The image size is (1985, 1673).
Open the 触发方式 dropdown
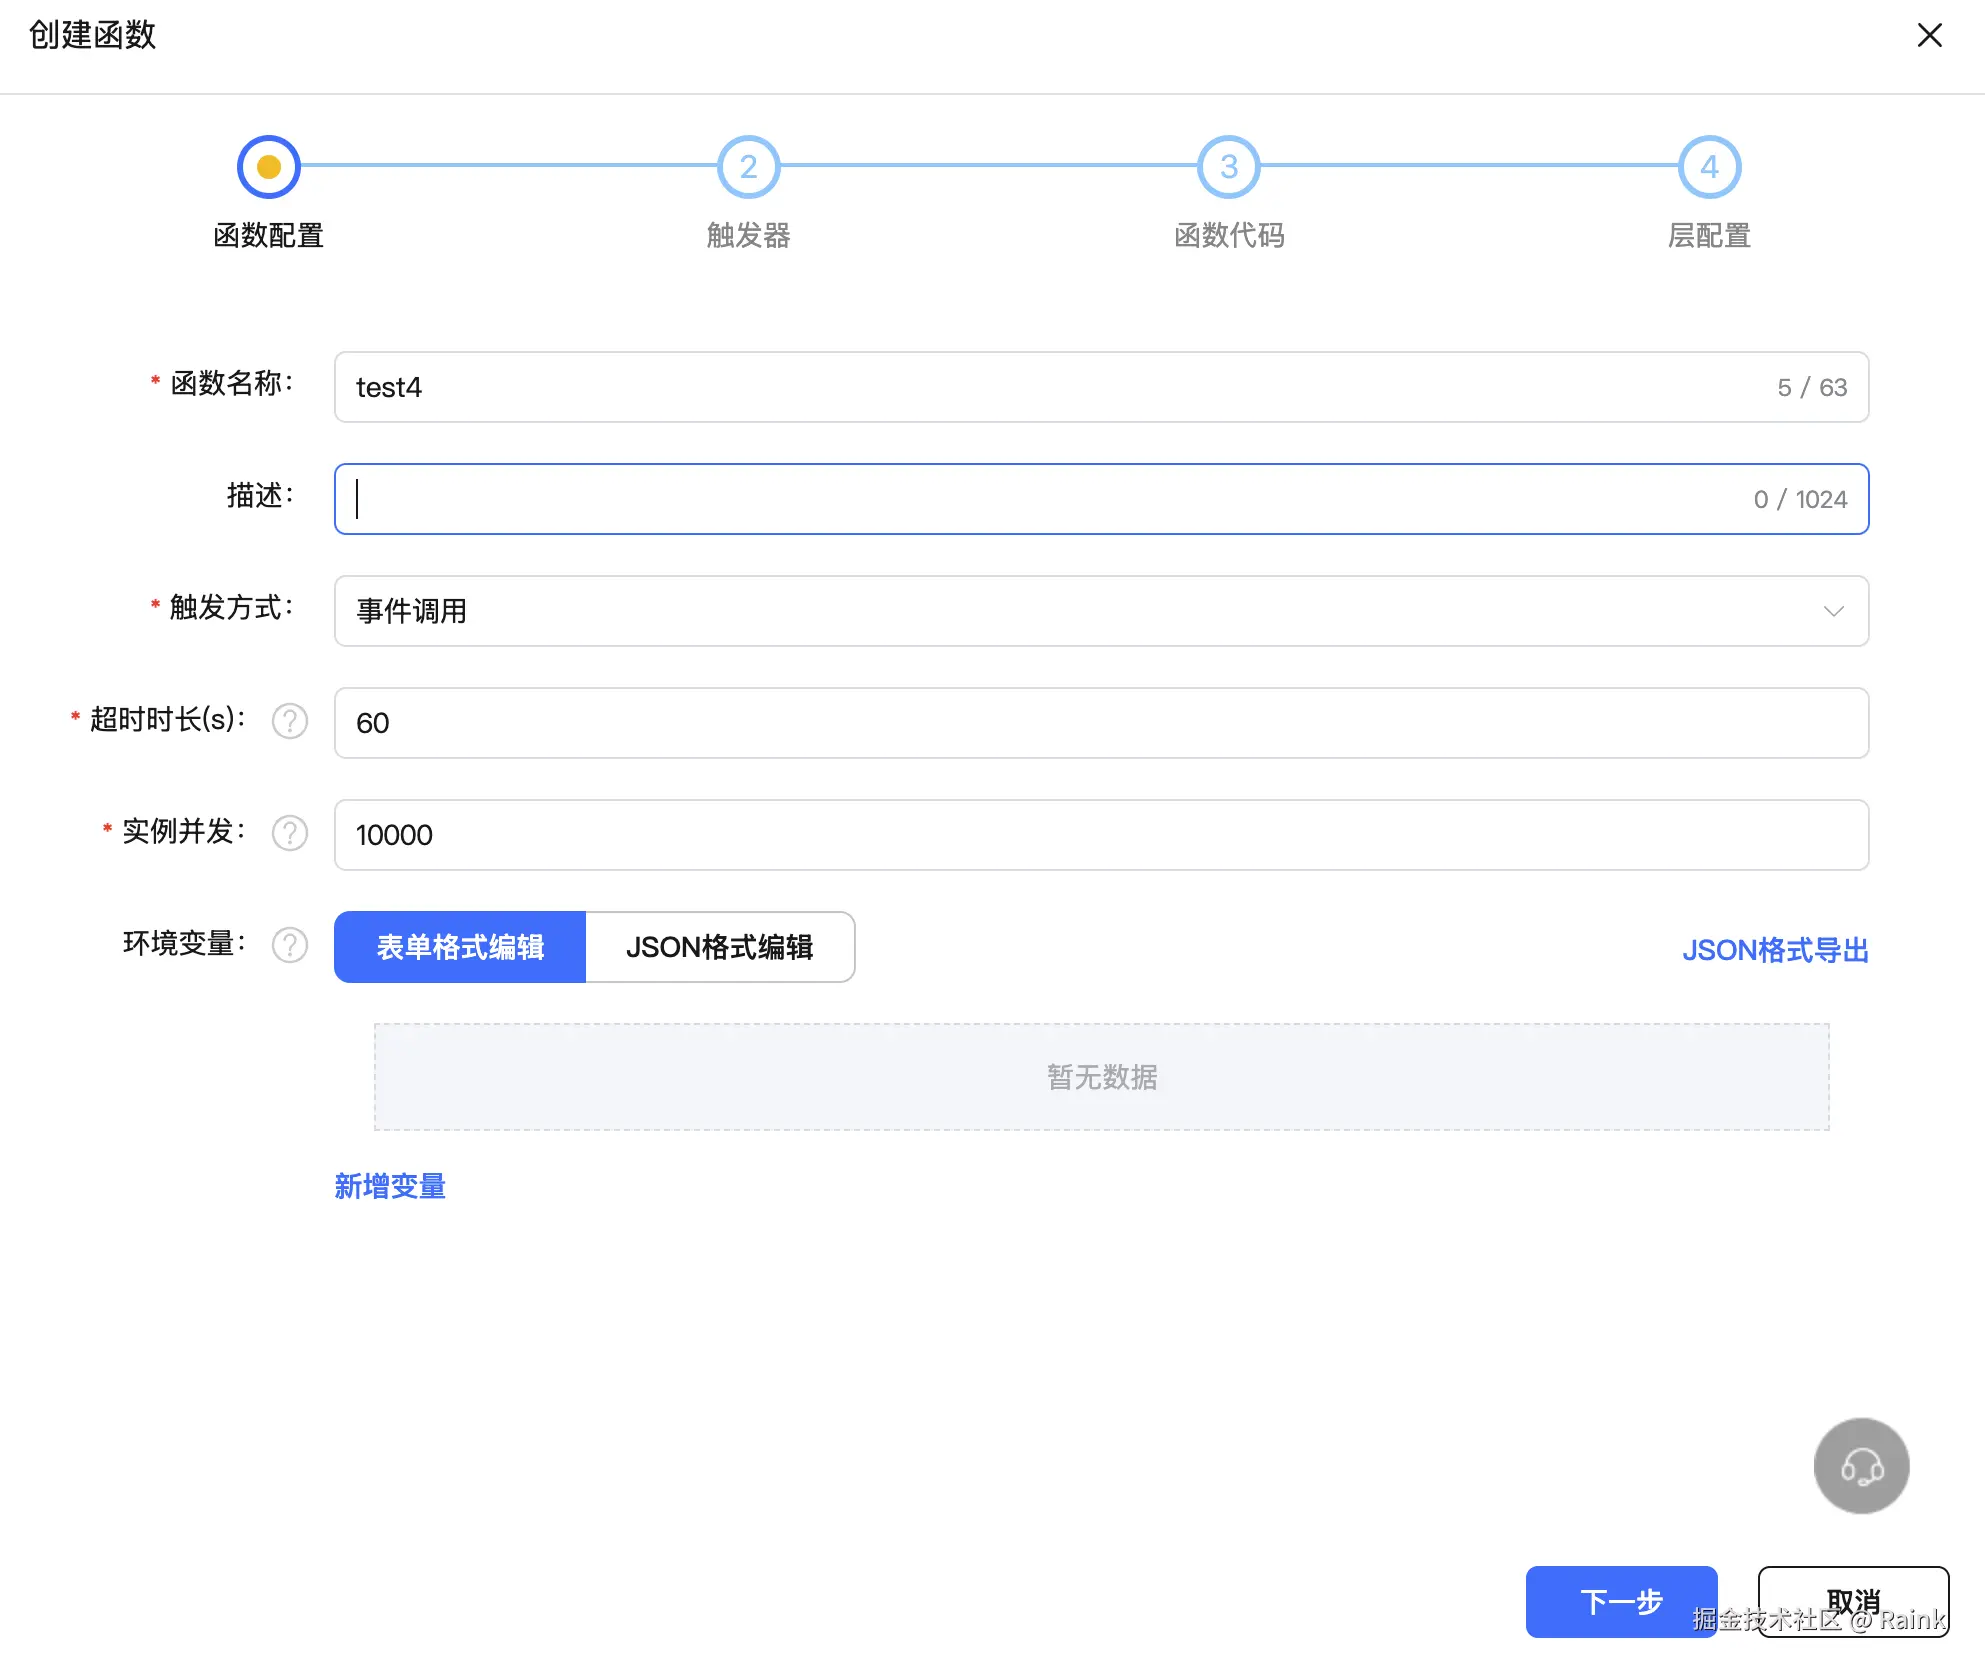pyautogui.click(x=1100, y=611)
